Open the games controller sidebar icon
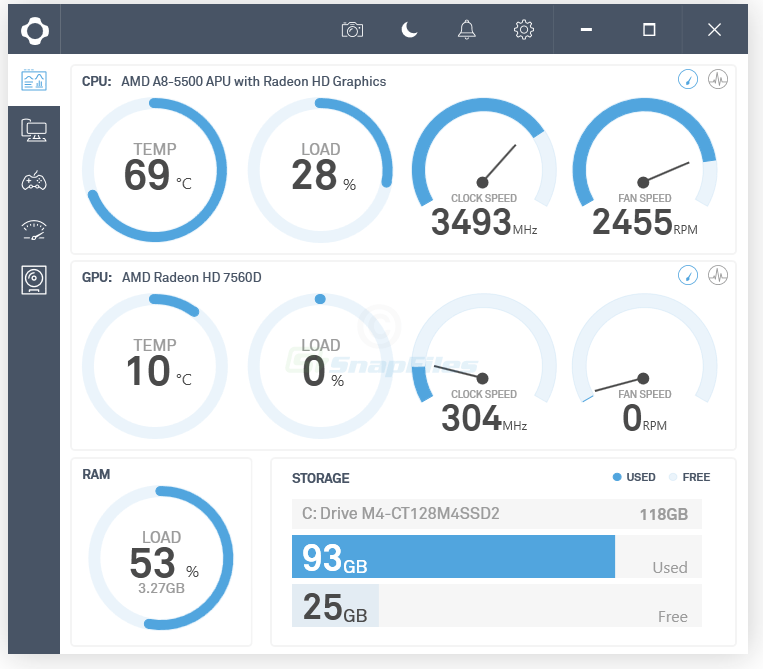This screenshot has height=669, width=763. 34,181
